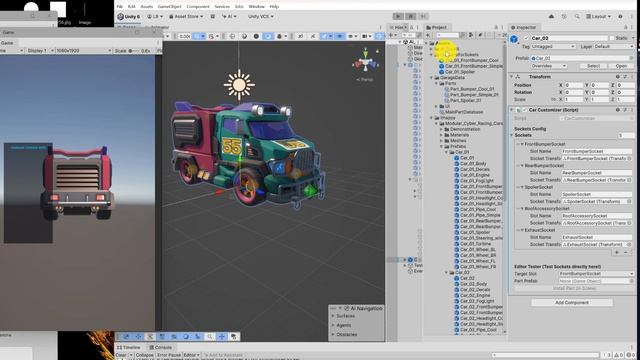Click the prefab Open button
640x360 pixels.
[x=621, y=66]
